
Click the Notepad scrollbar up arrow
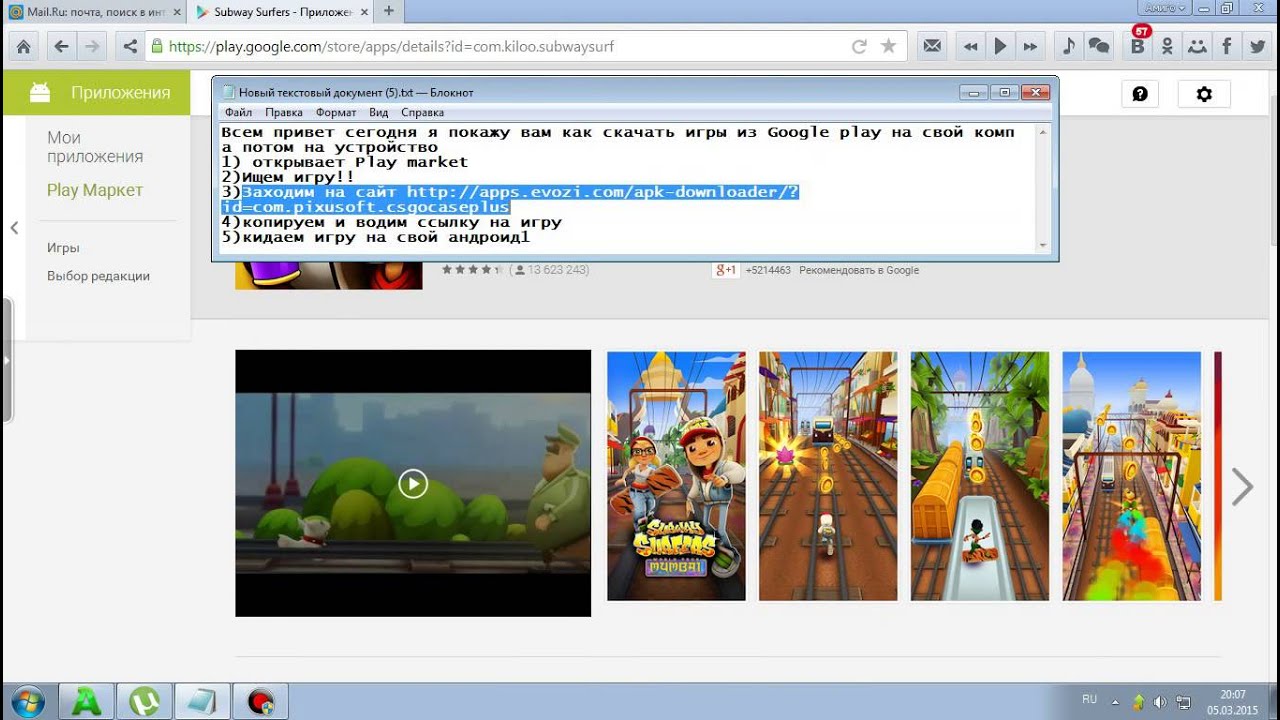tap(1044, 132)
